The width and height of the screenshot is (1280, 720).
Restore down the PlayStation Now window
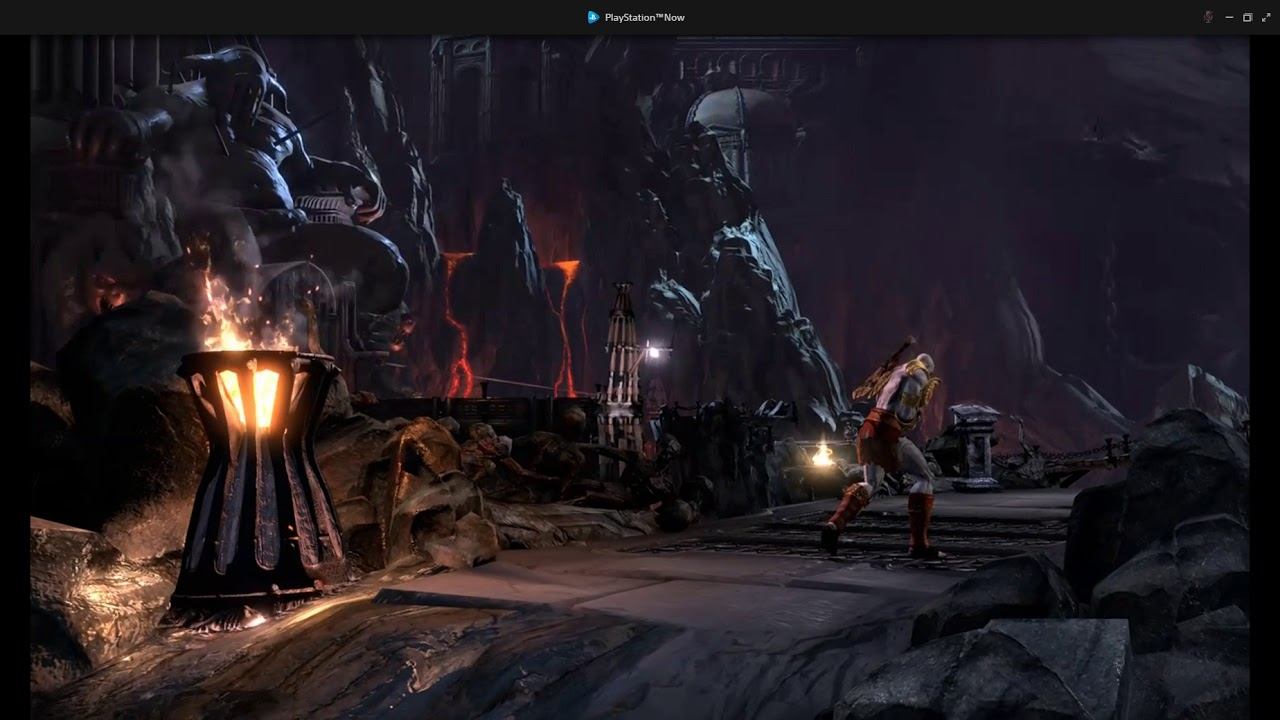[x=1247, y=17]
